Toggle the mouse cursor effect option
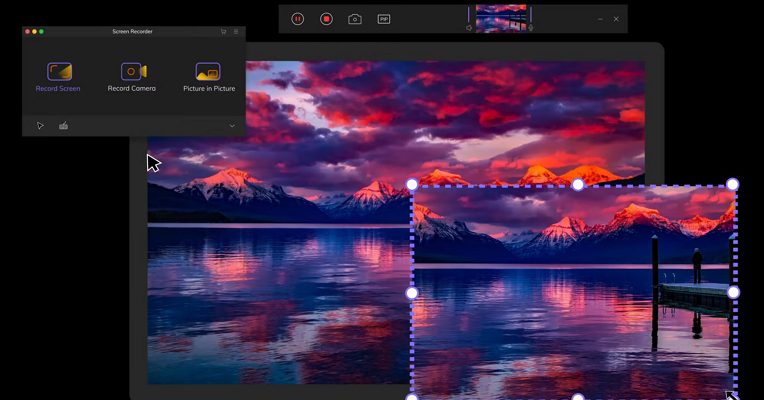This screenshot has height=400, width=764. 40,126
